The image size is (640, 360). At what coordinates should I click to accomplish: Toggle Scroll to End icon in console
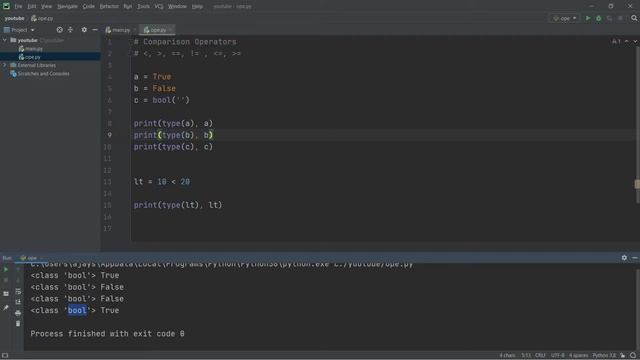18,302
